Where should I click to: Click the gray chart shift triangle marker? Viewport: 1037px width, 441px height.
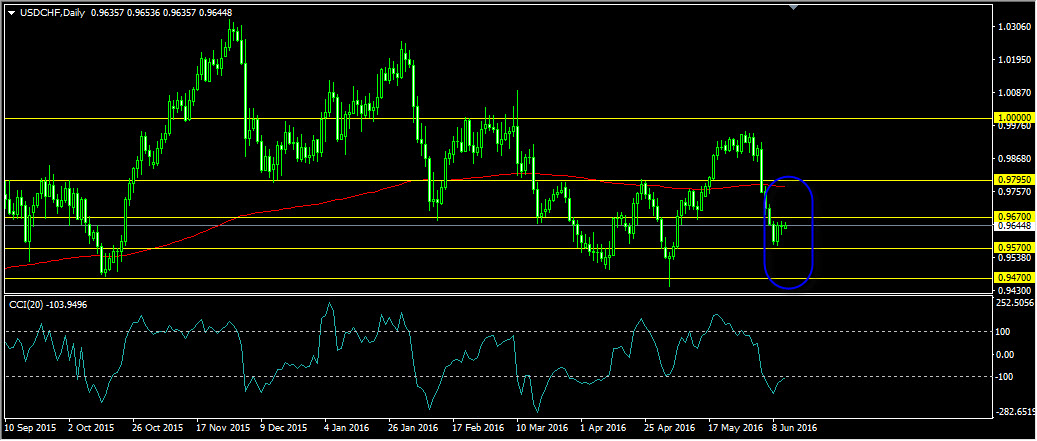point(794,7)
